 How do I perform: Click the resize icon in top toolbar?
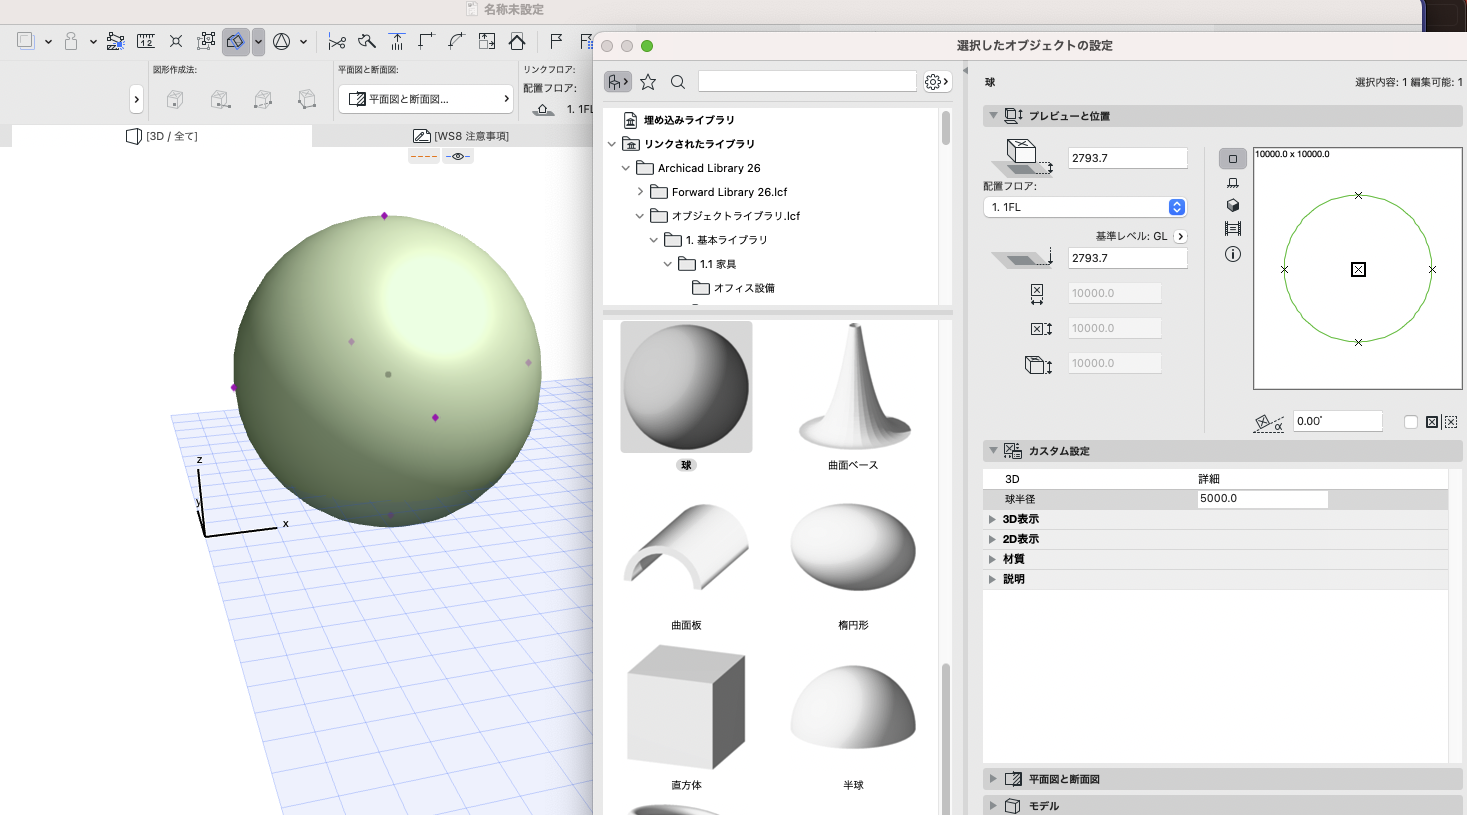click(487, 41)
